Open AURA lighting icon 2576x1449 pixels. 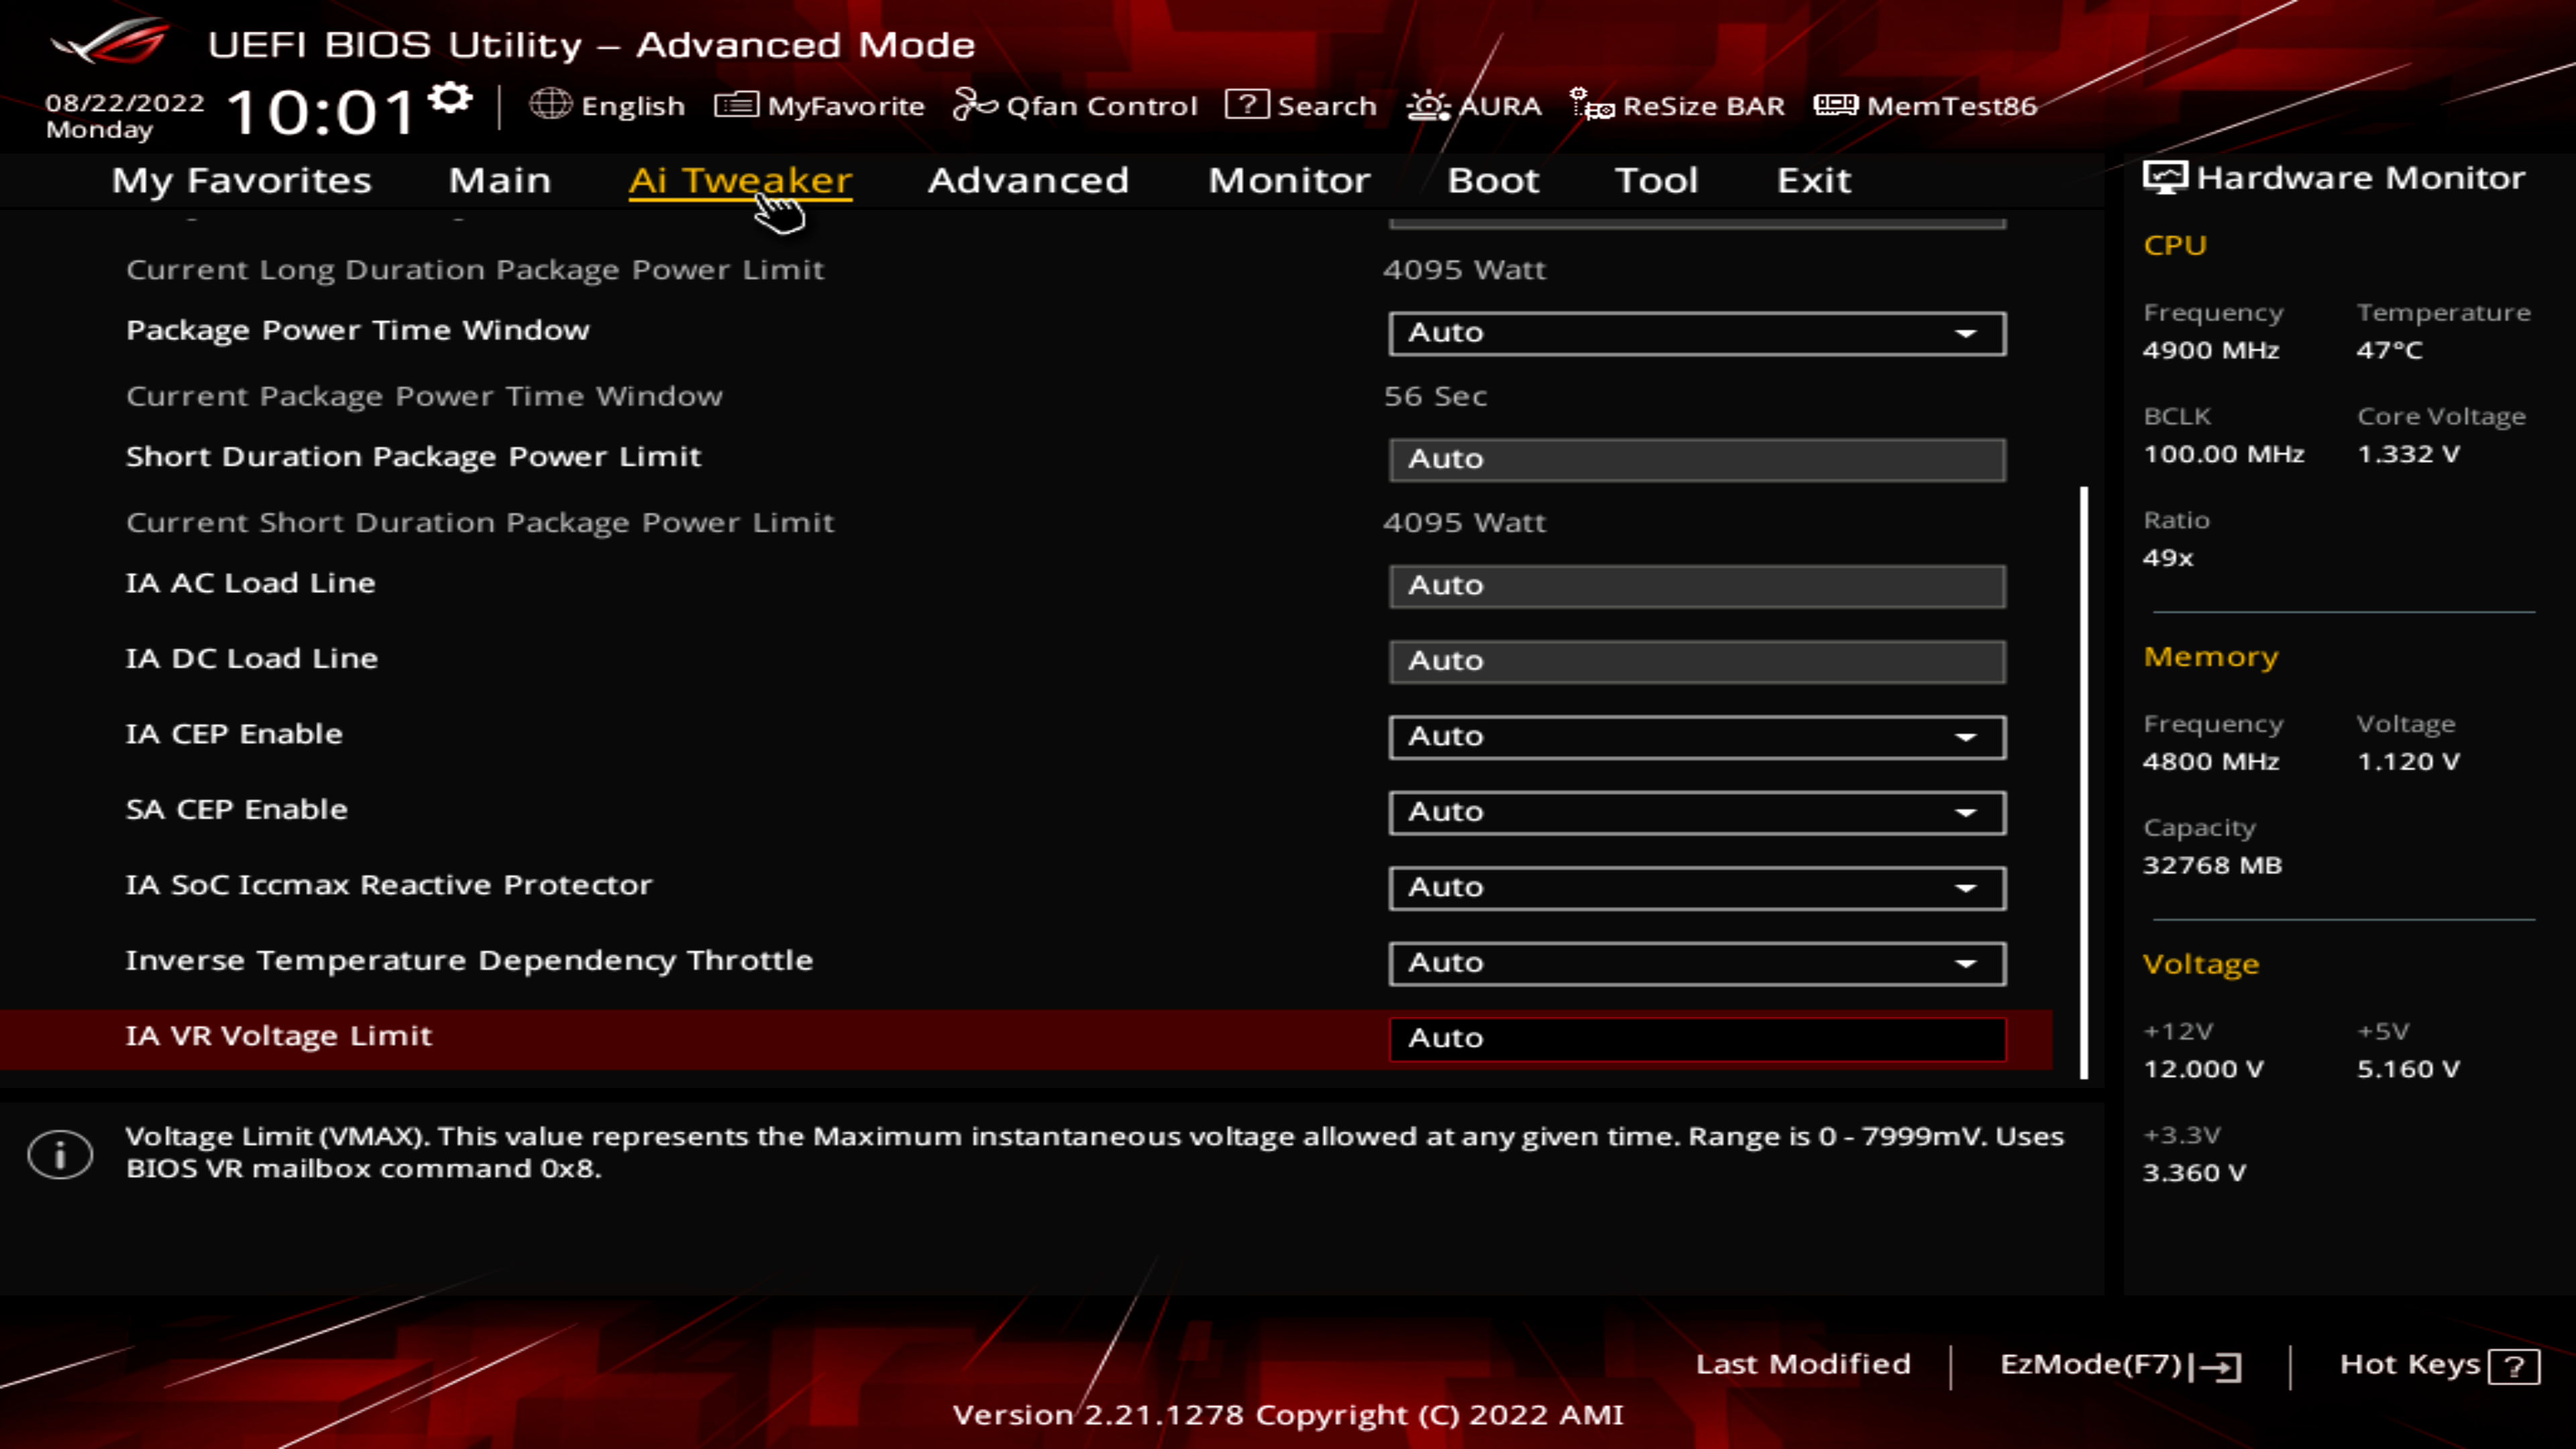click(1428, 104)
